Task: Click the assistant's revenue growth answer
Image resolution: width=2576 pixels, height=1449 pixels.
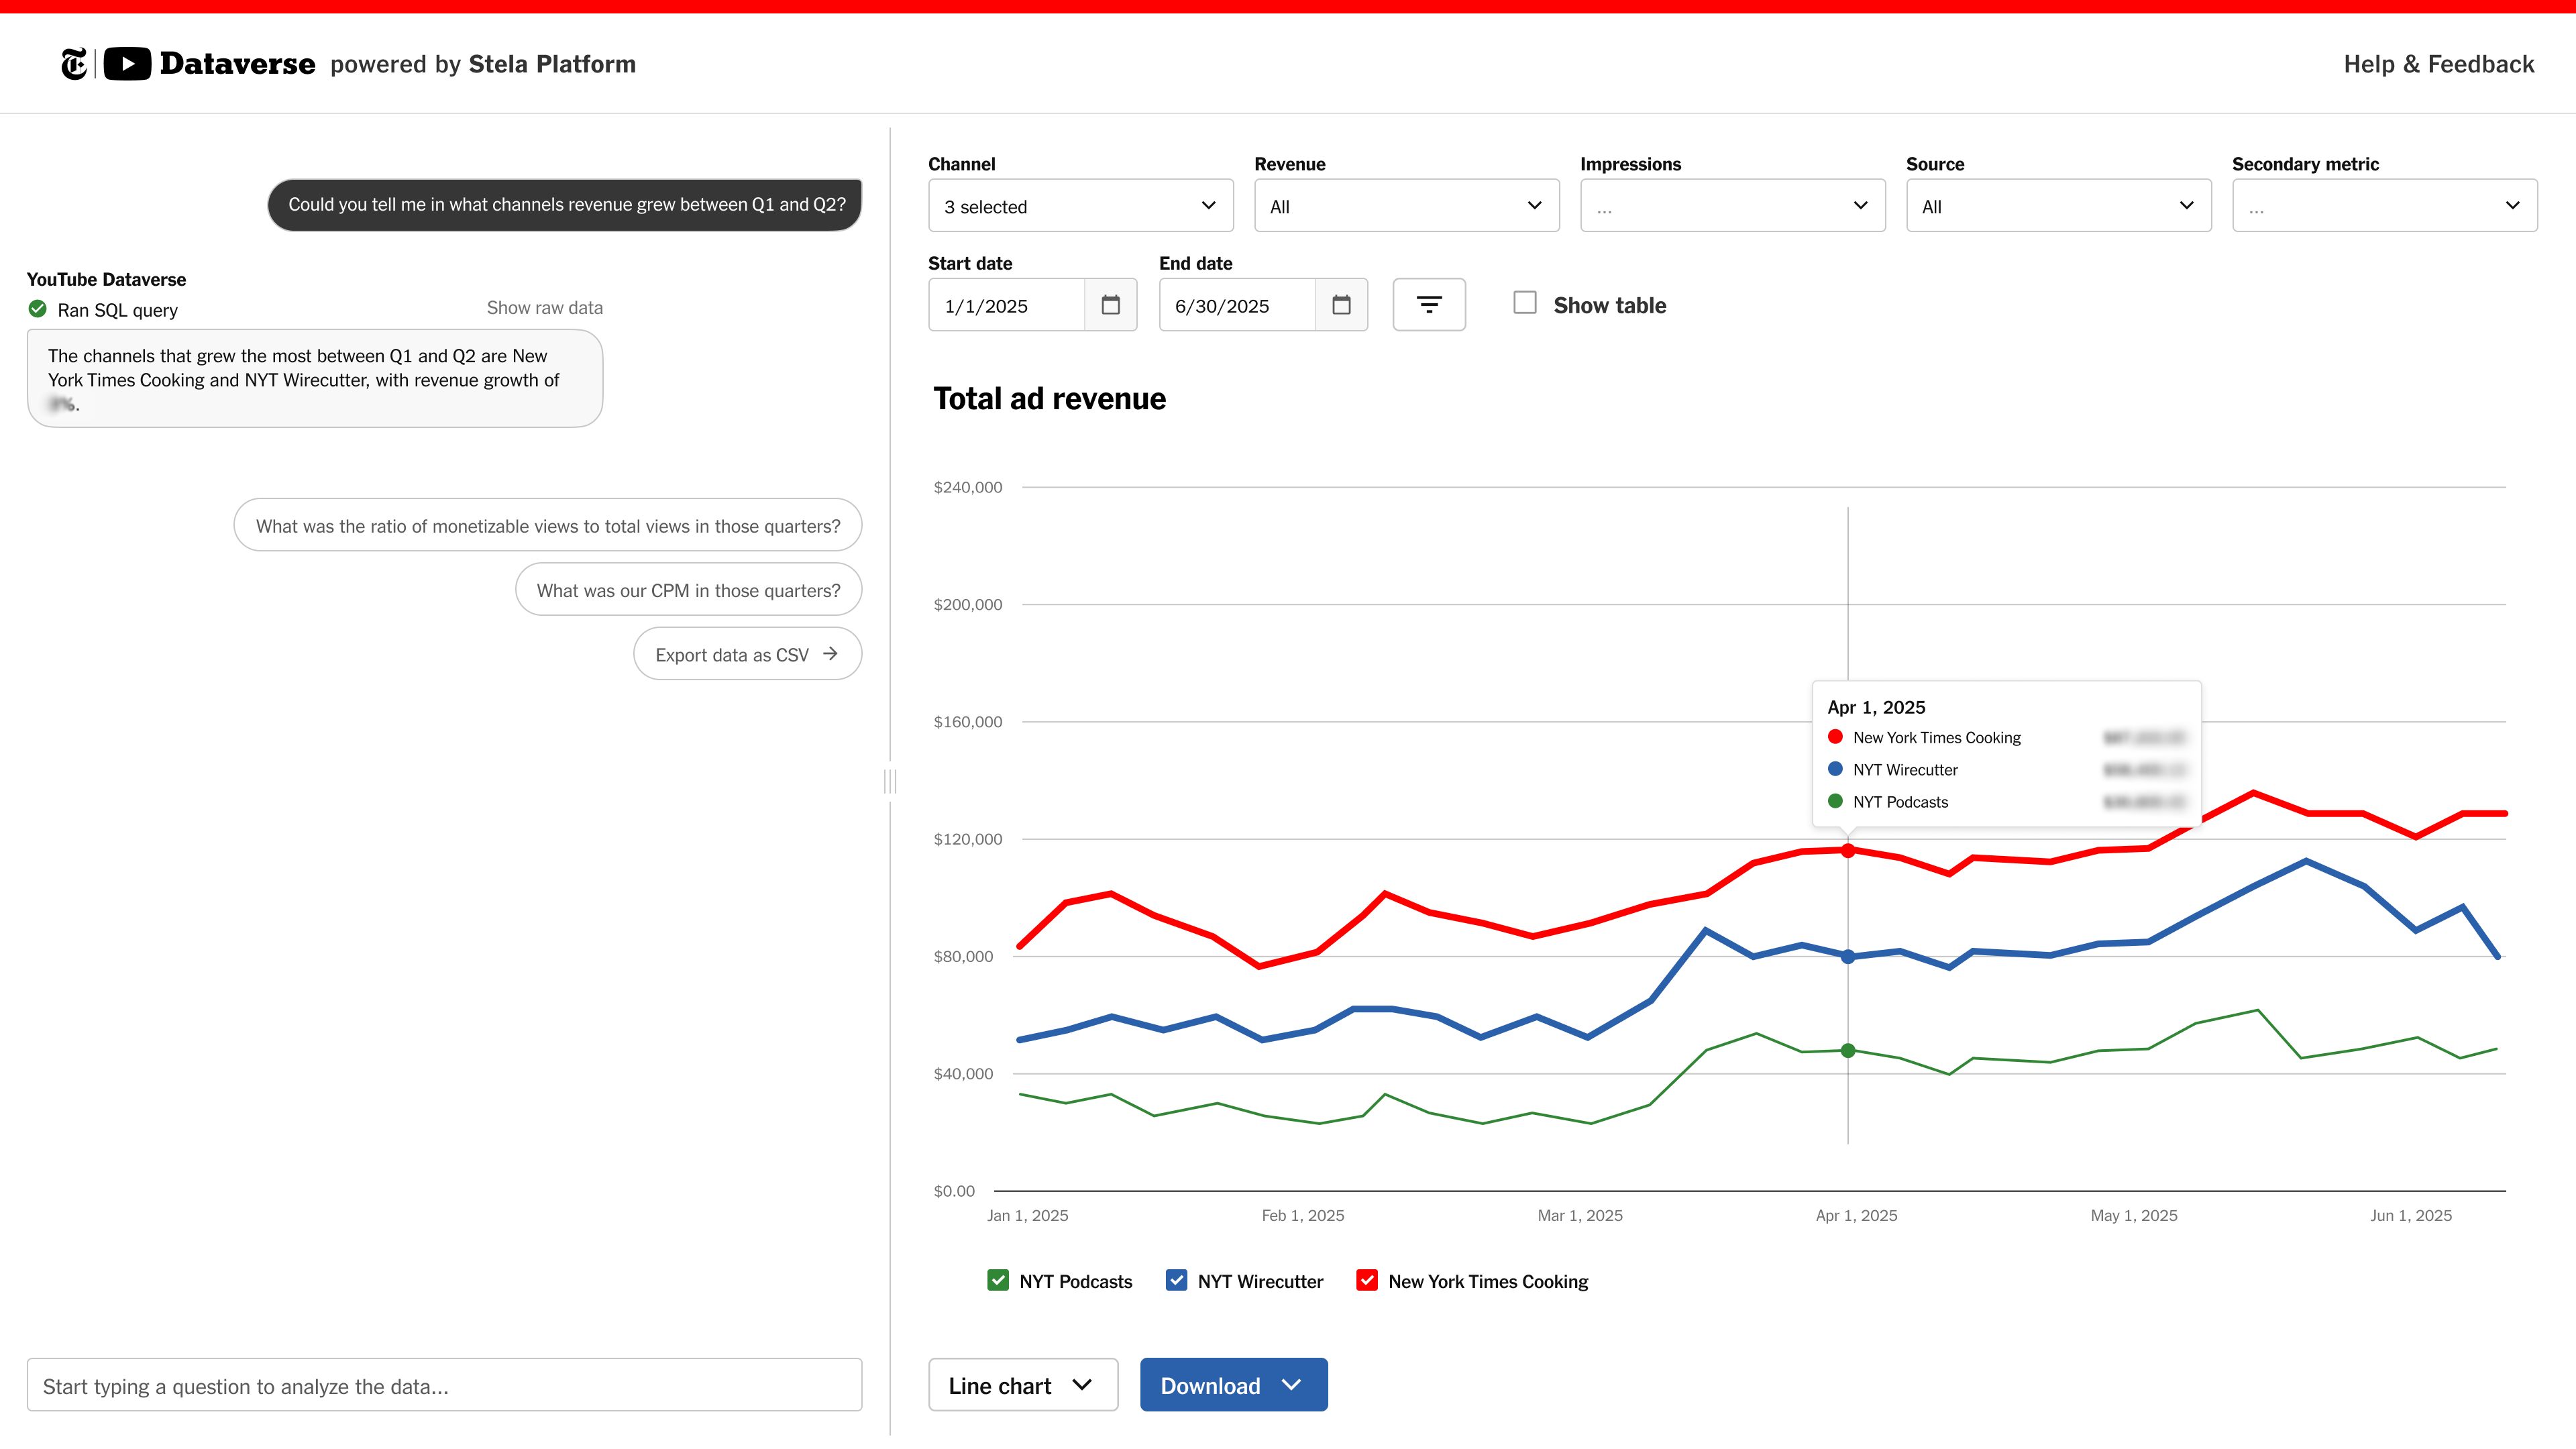Action: [x=315, y=379]
